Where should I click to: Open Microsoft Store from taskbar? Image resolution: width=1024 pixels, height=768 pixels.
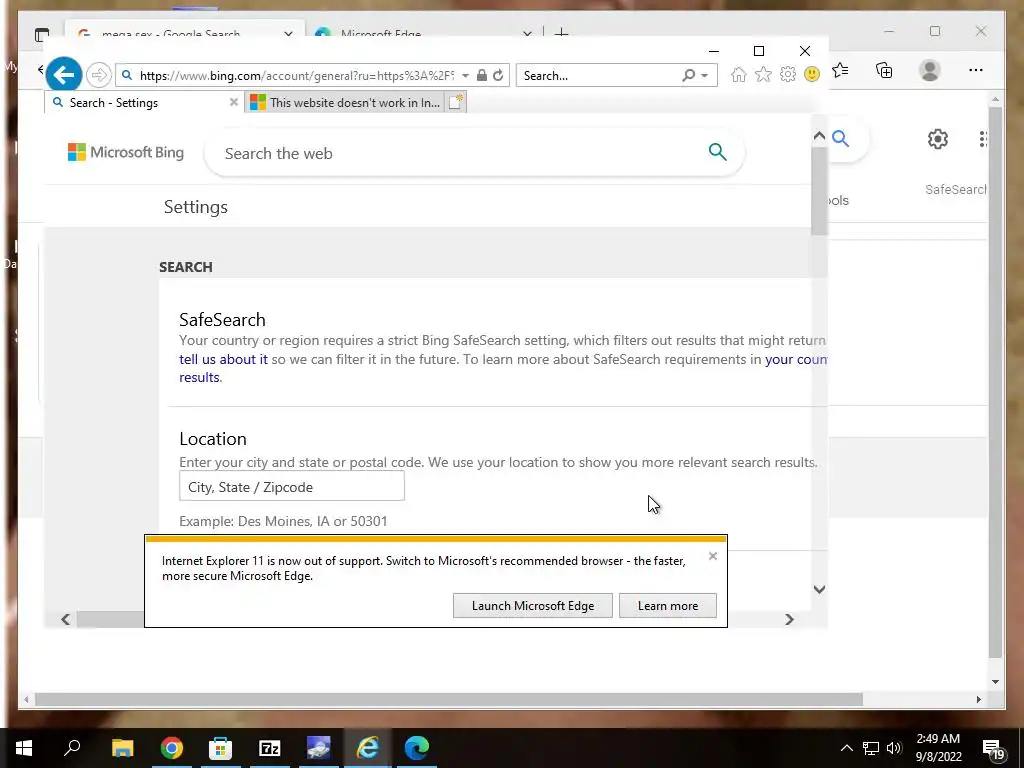pyautogui.click(x=220, y=748)
